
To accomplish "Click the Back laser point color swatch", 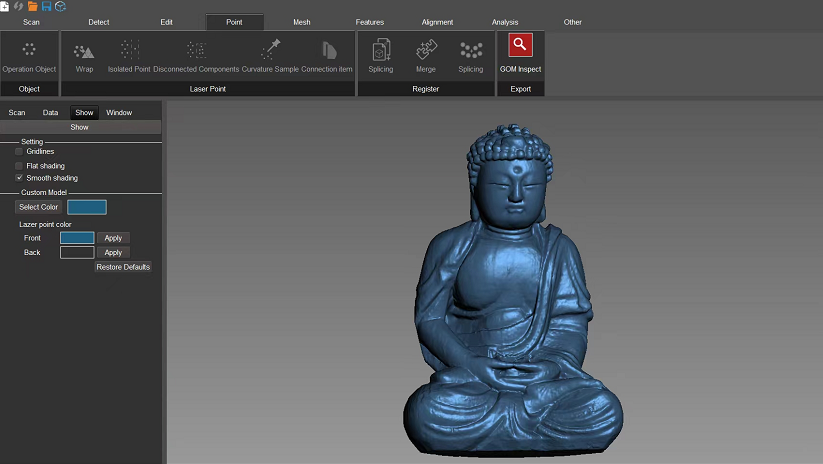I will click(77, 252).
